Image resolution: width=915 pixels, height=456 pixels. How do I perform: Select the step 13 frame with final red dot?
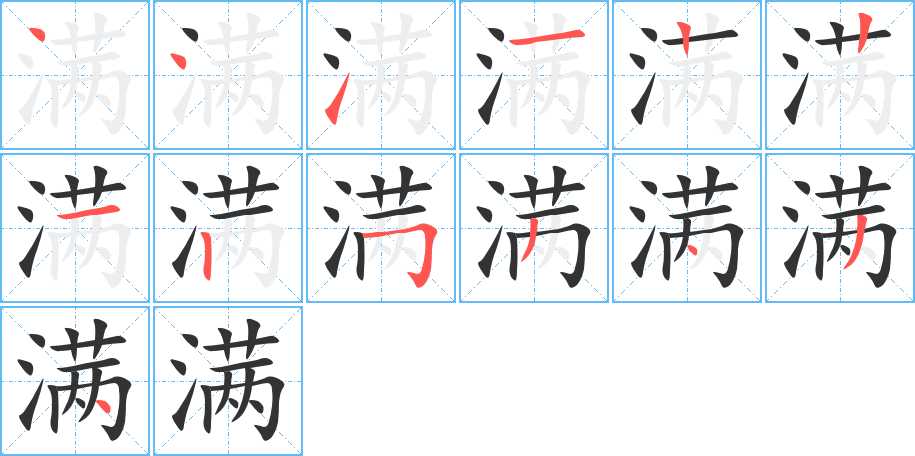(x=75, y=381)
